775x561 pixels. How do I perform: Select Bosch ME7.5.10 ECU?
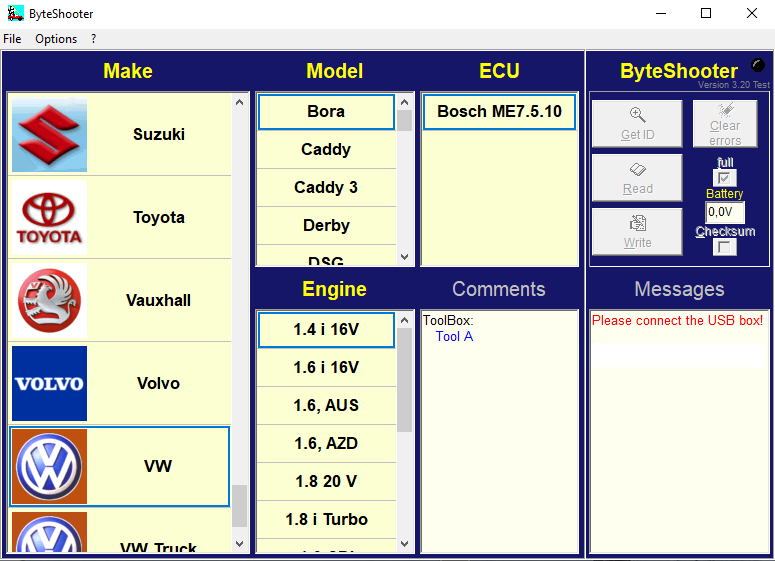pos(500,112)
